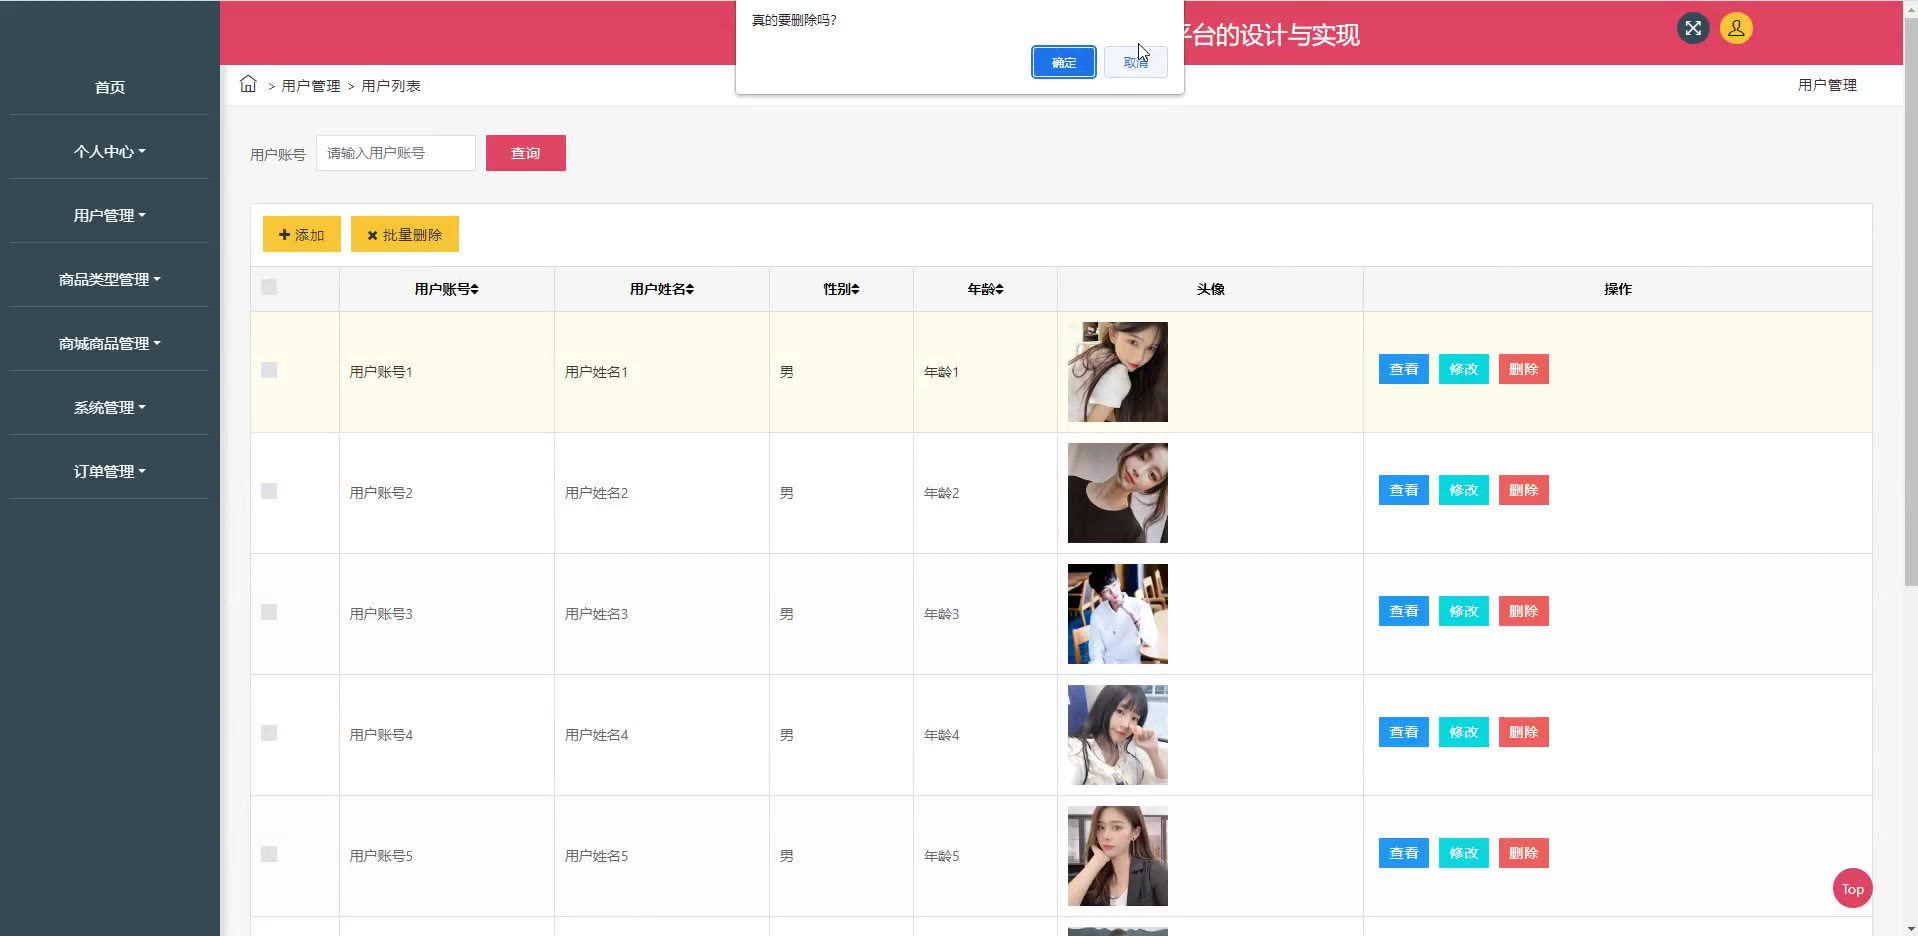Click 修改 for 用户账号3
Image resolution: width=1918 pixels, height=936 pixels.
tap(1464, 611)
